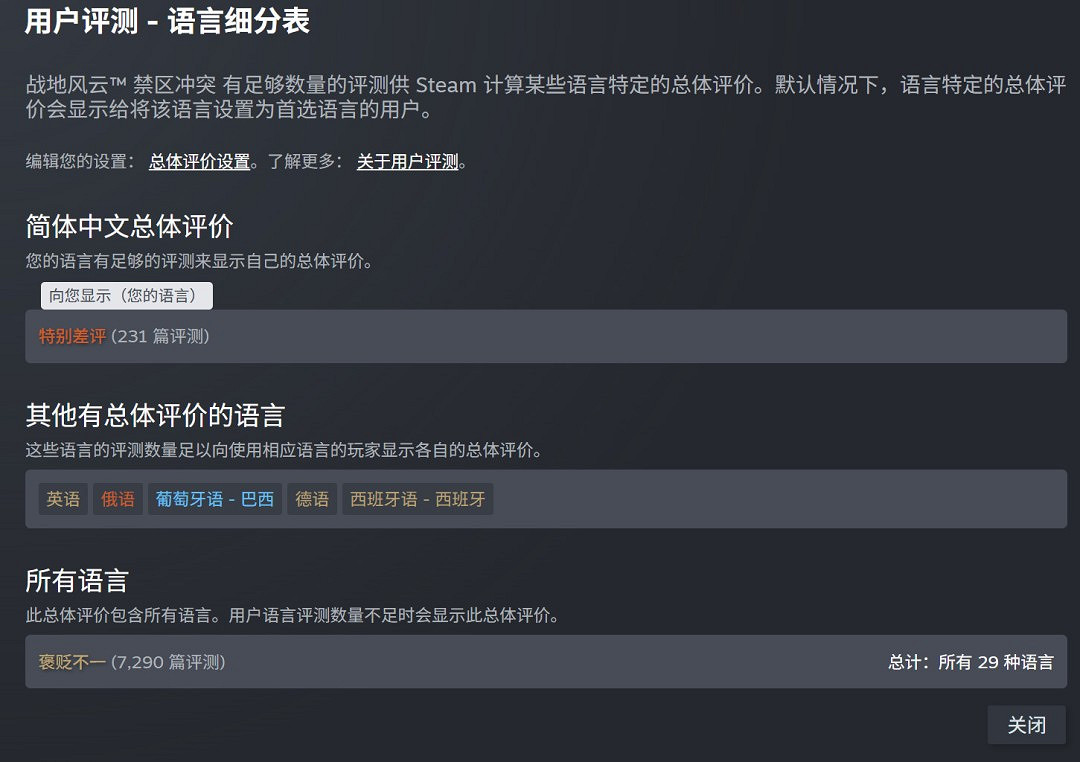Click the 特别差评 rating link

(x=71, y=337)
